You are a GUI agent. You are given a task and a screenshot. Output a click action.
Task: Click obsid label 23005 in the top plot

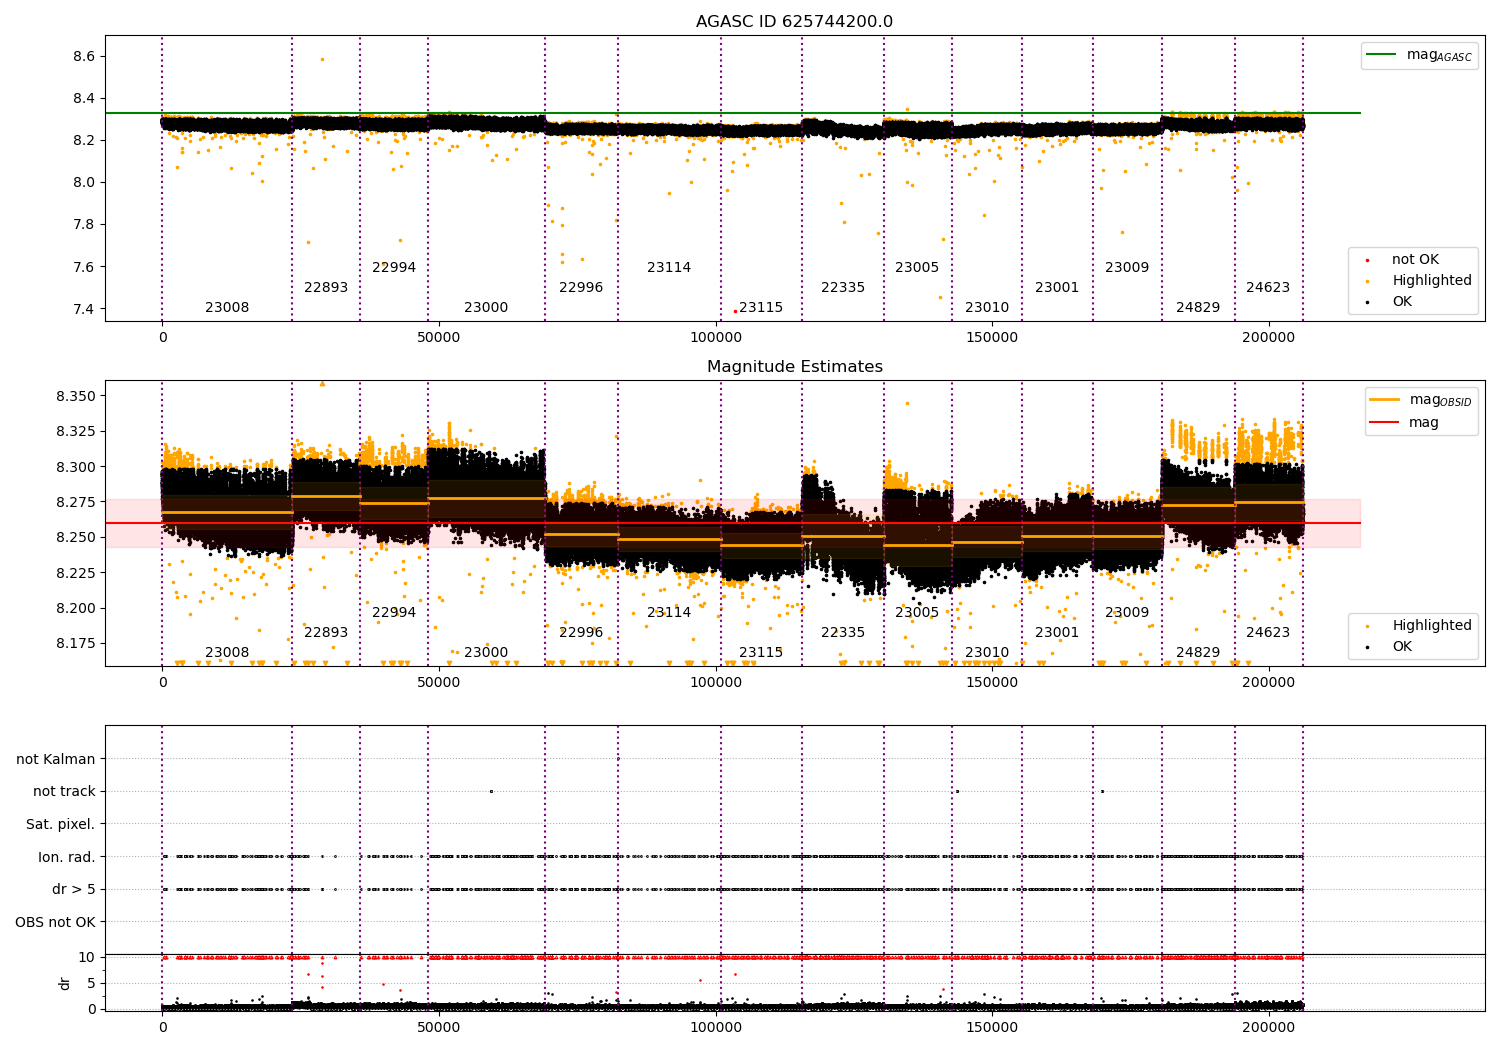[917, 268]
